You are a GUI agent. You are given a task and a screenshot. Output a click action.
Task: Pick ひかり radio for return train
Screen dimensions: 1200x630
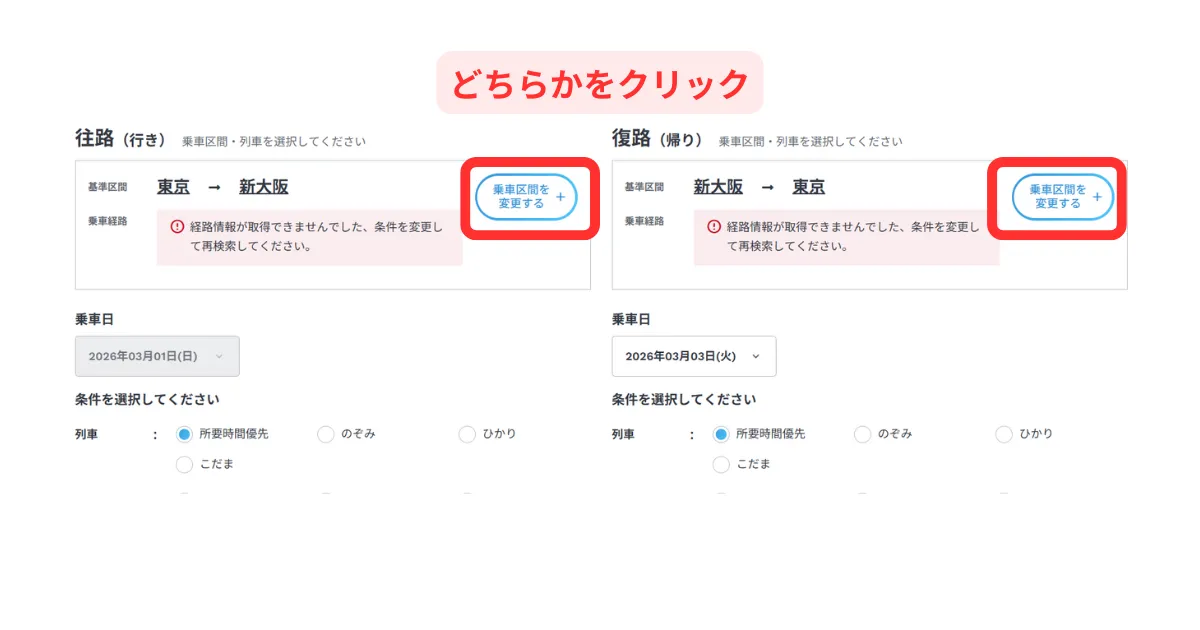pyautogui.click(x=1004, y=434)
